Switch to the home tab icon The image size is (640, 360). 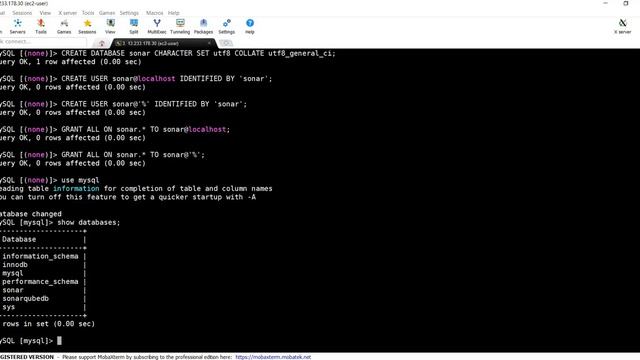(102, 43)
